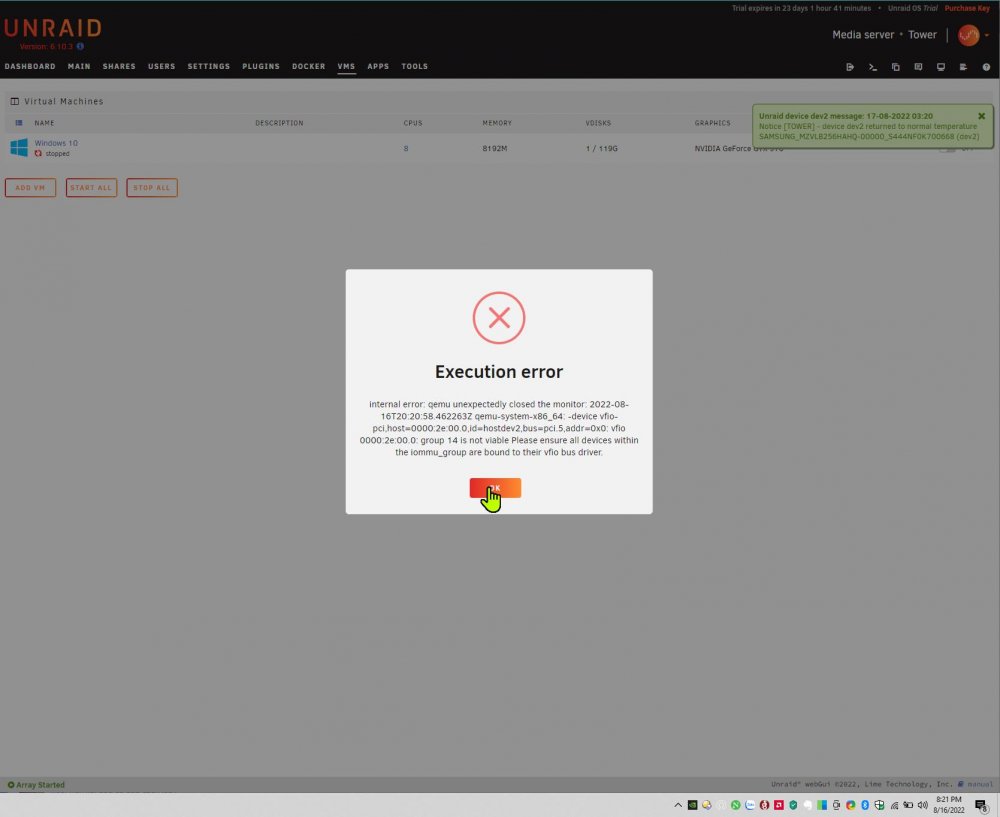Click the battery power tray icon
The width and height of the screenshot is (1000, 817).
click(908, 805)
